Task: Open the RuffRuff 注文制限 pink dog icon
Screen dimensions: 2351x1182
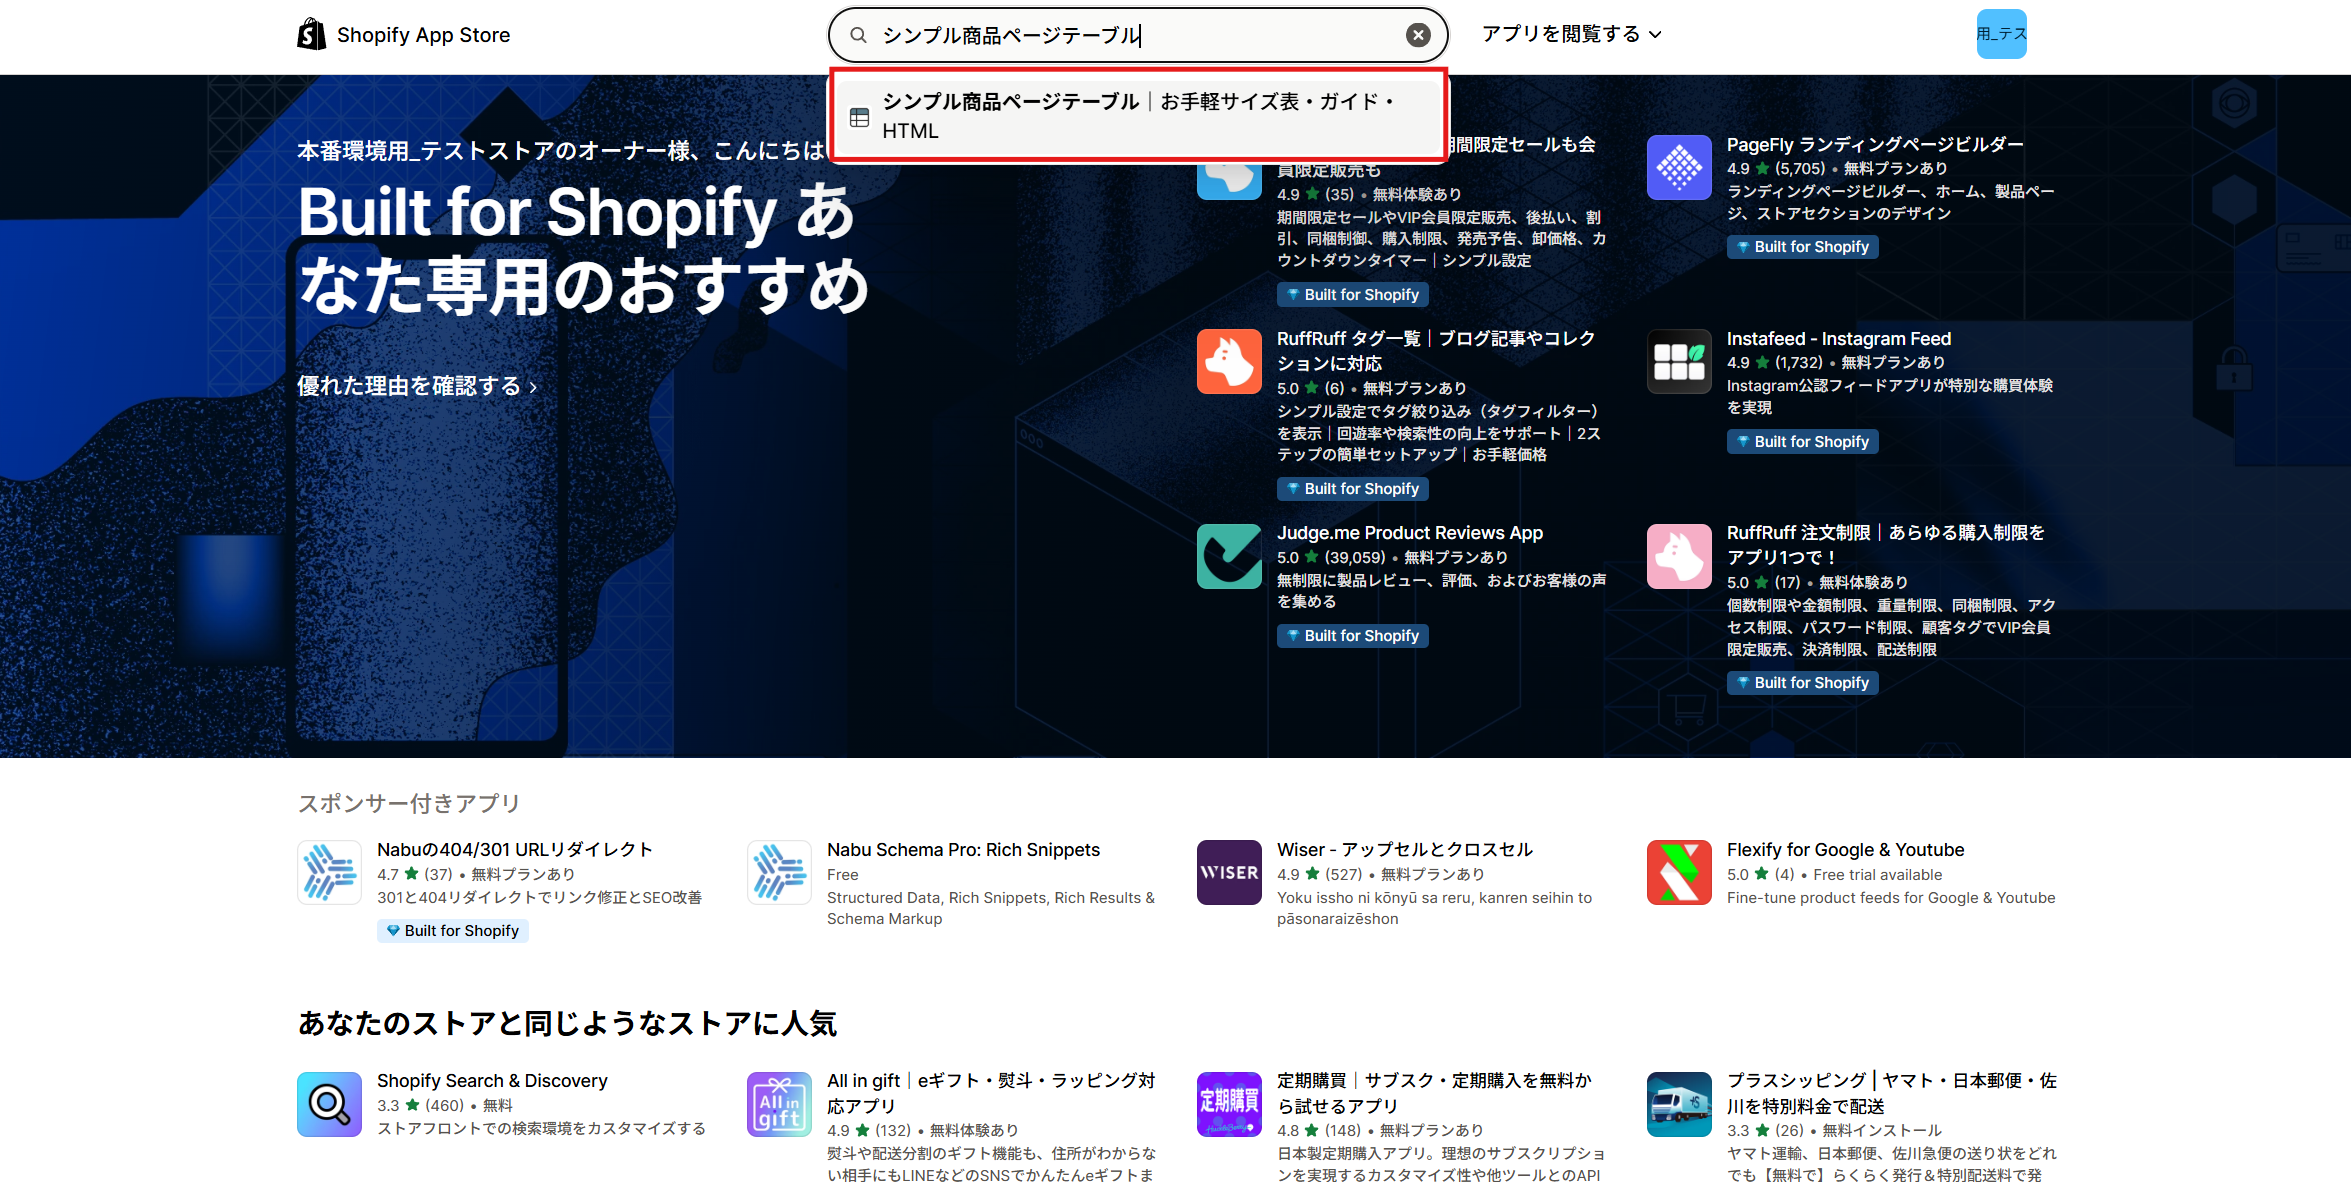Action: coord(1679,556)
